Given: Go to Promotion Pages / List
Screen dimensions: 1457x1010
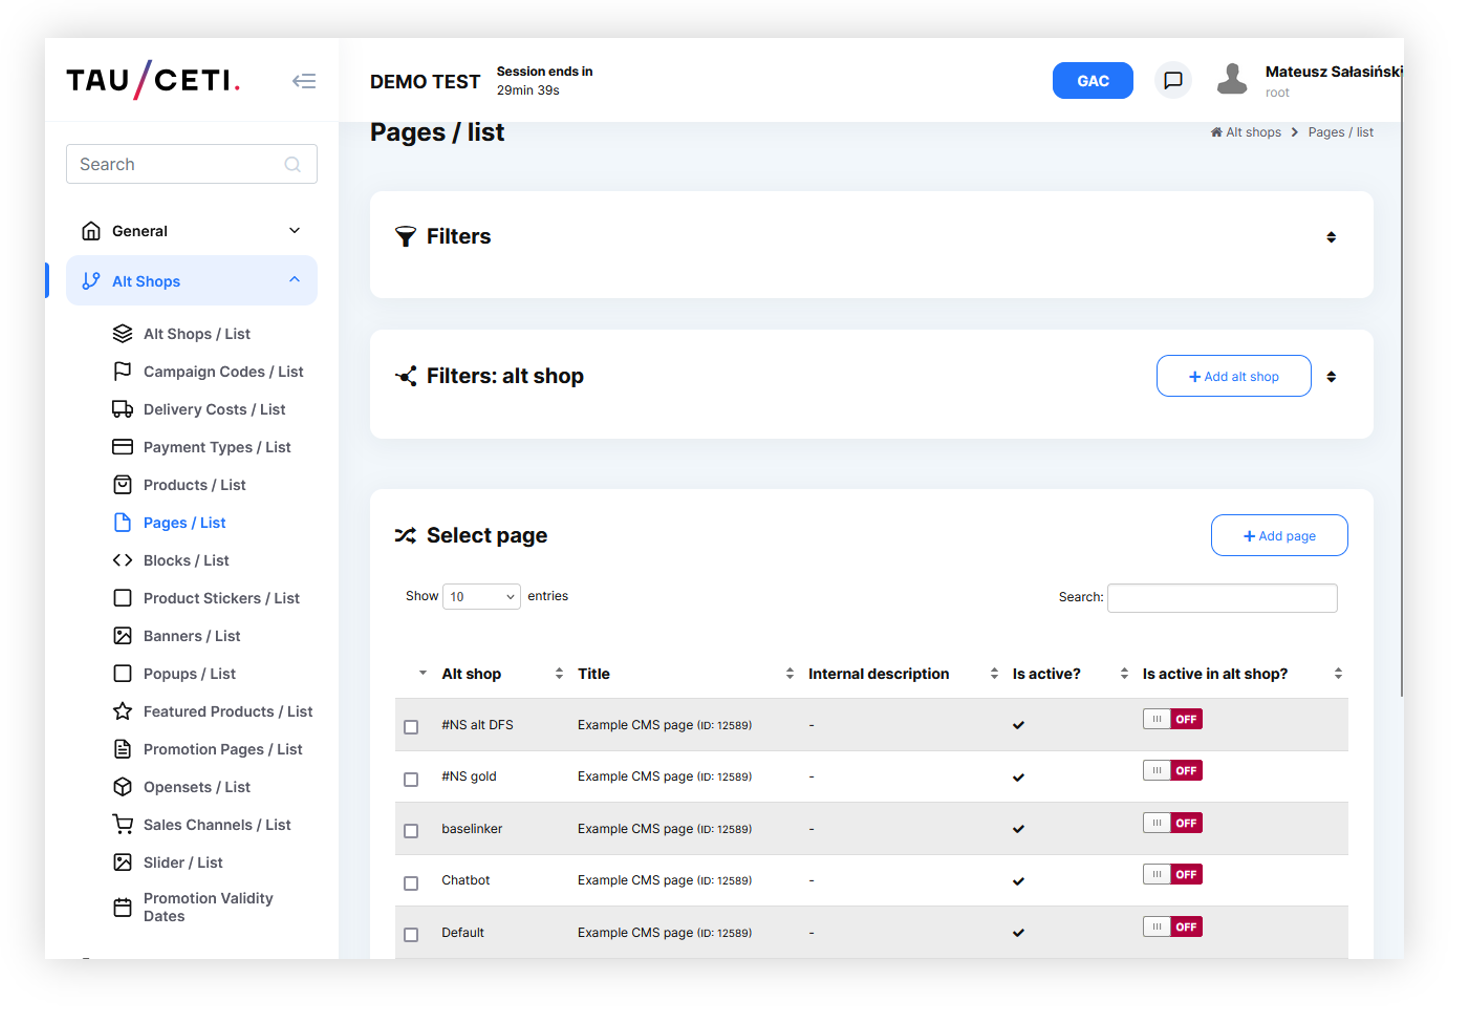Looking at the screenshot, I should [222, 750].
